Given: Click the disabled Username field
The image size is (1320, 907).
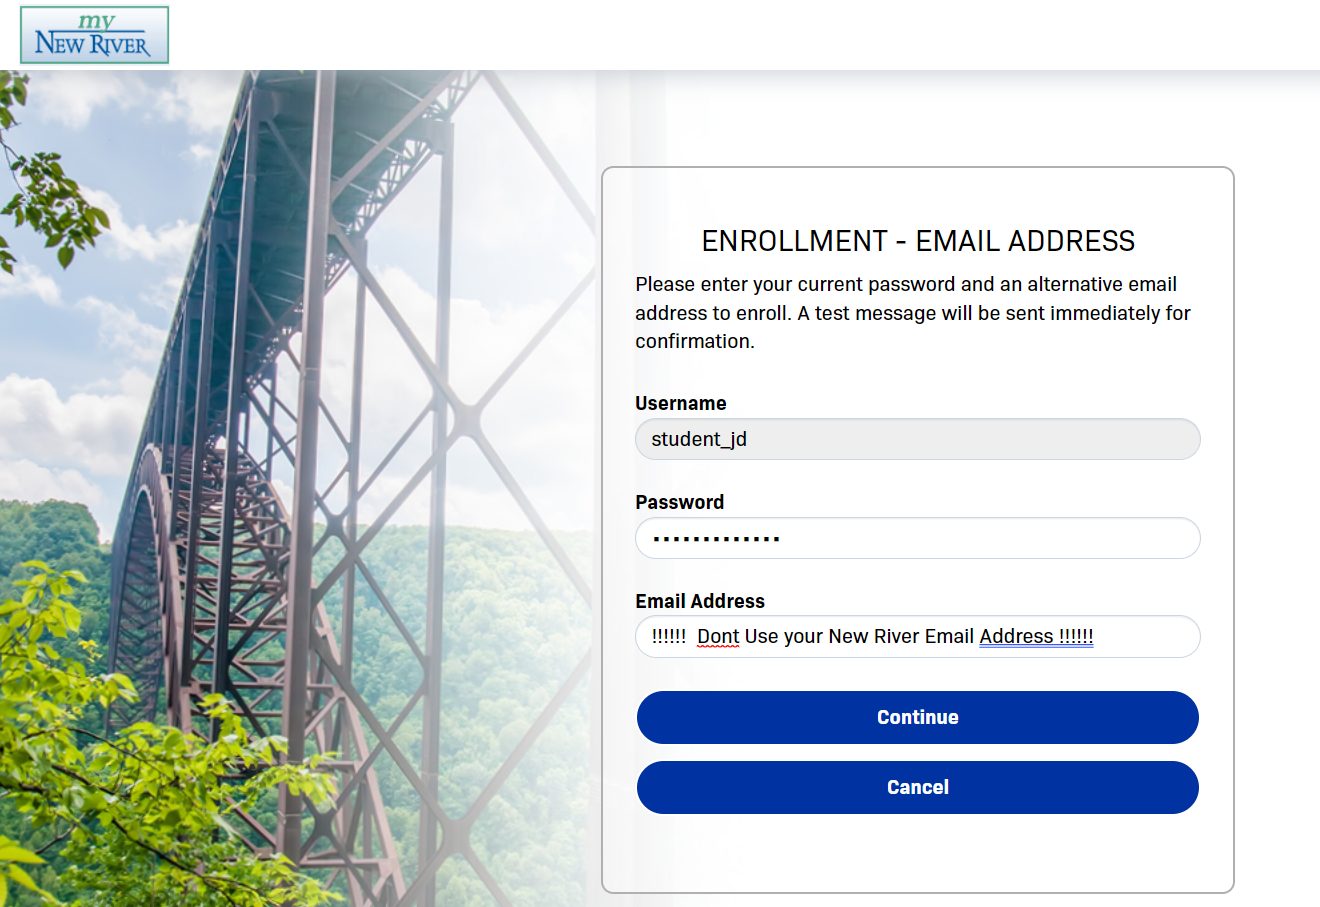Looking at the screenshot, I should tap(917, 439).
